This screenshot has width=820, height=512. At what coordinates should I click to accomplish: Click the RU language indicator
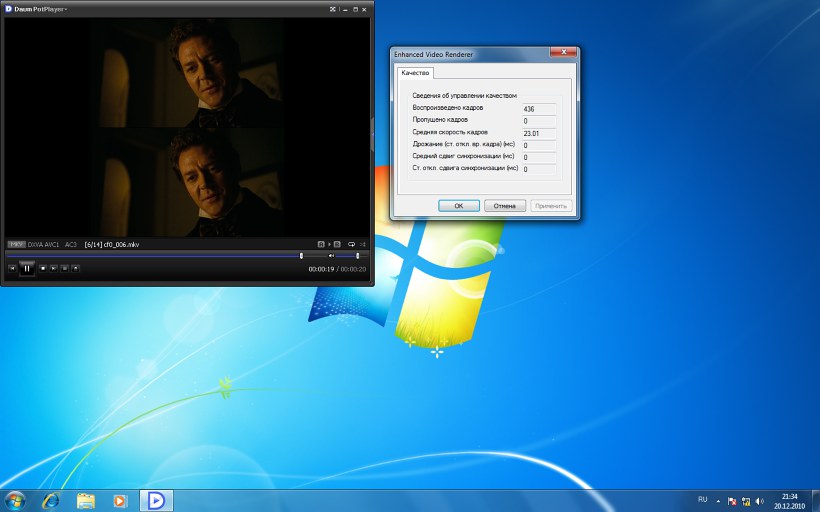(x=702, y=499)
